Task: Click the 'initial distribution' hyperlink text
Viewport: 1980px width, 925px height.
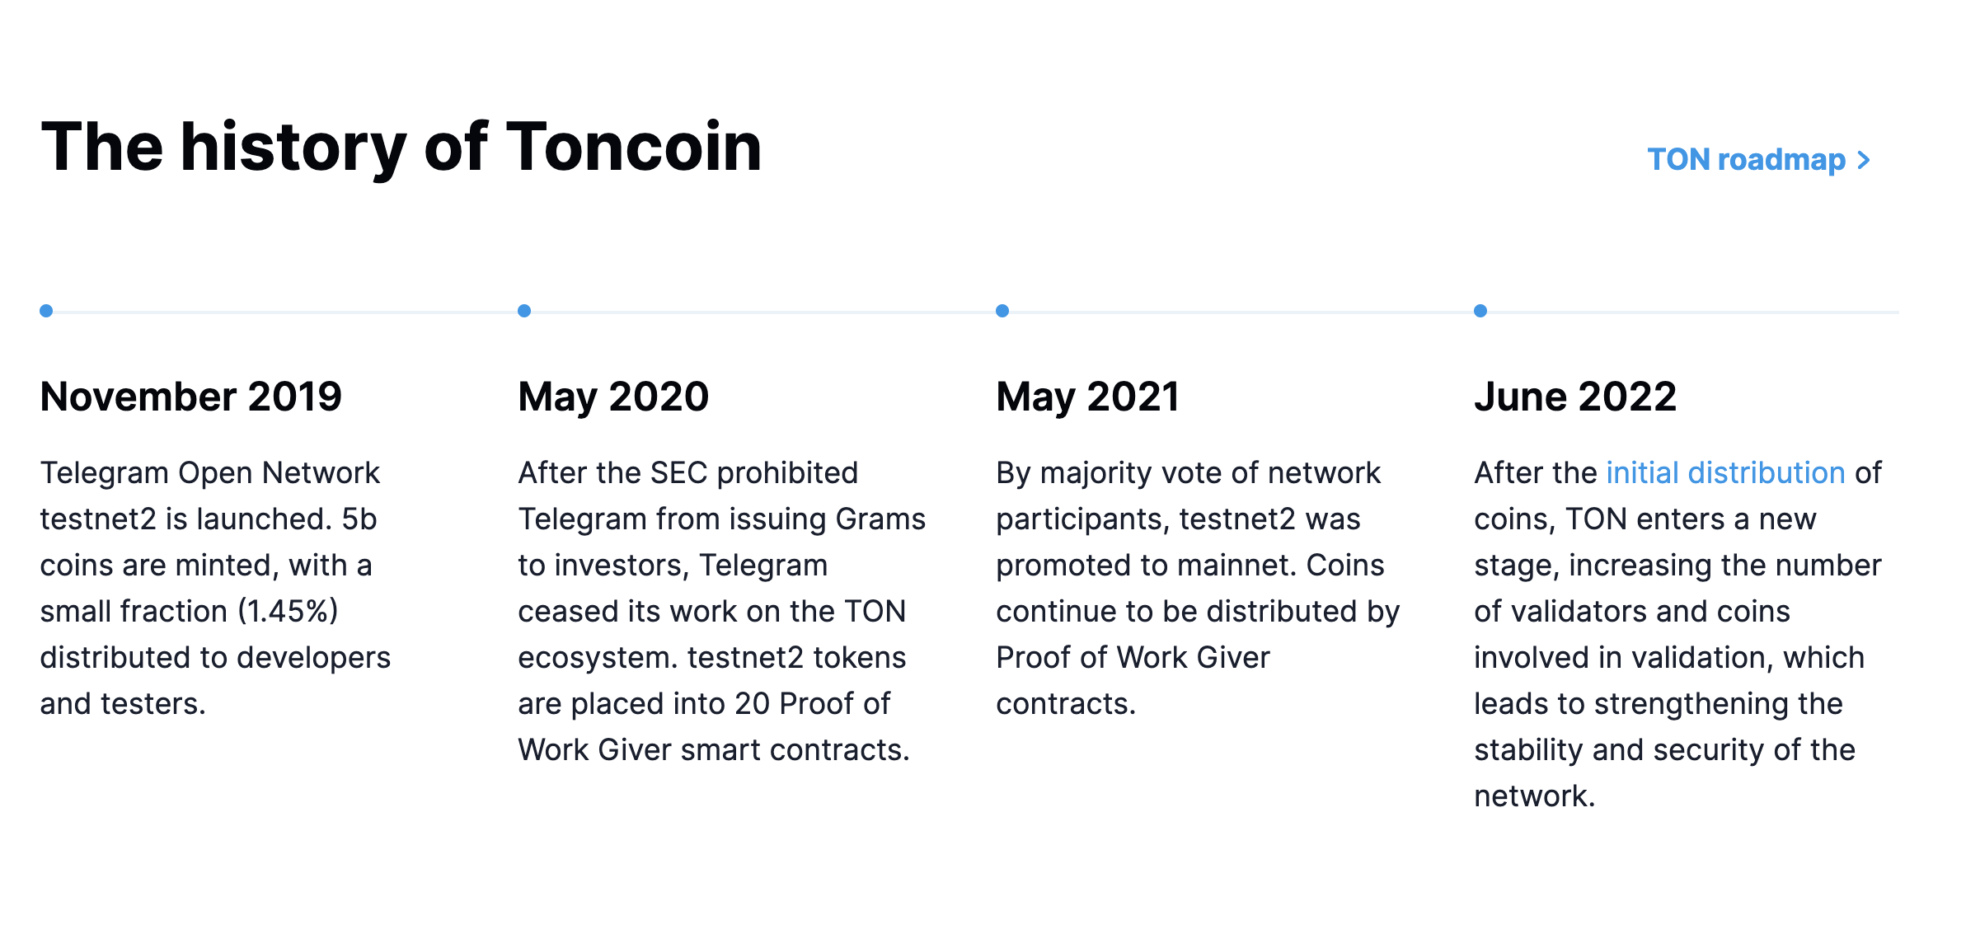Action: pos(1725,472)
